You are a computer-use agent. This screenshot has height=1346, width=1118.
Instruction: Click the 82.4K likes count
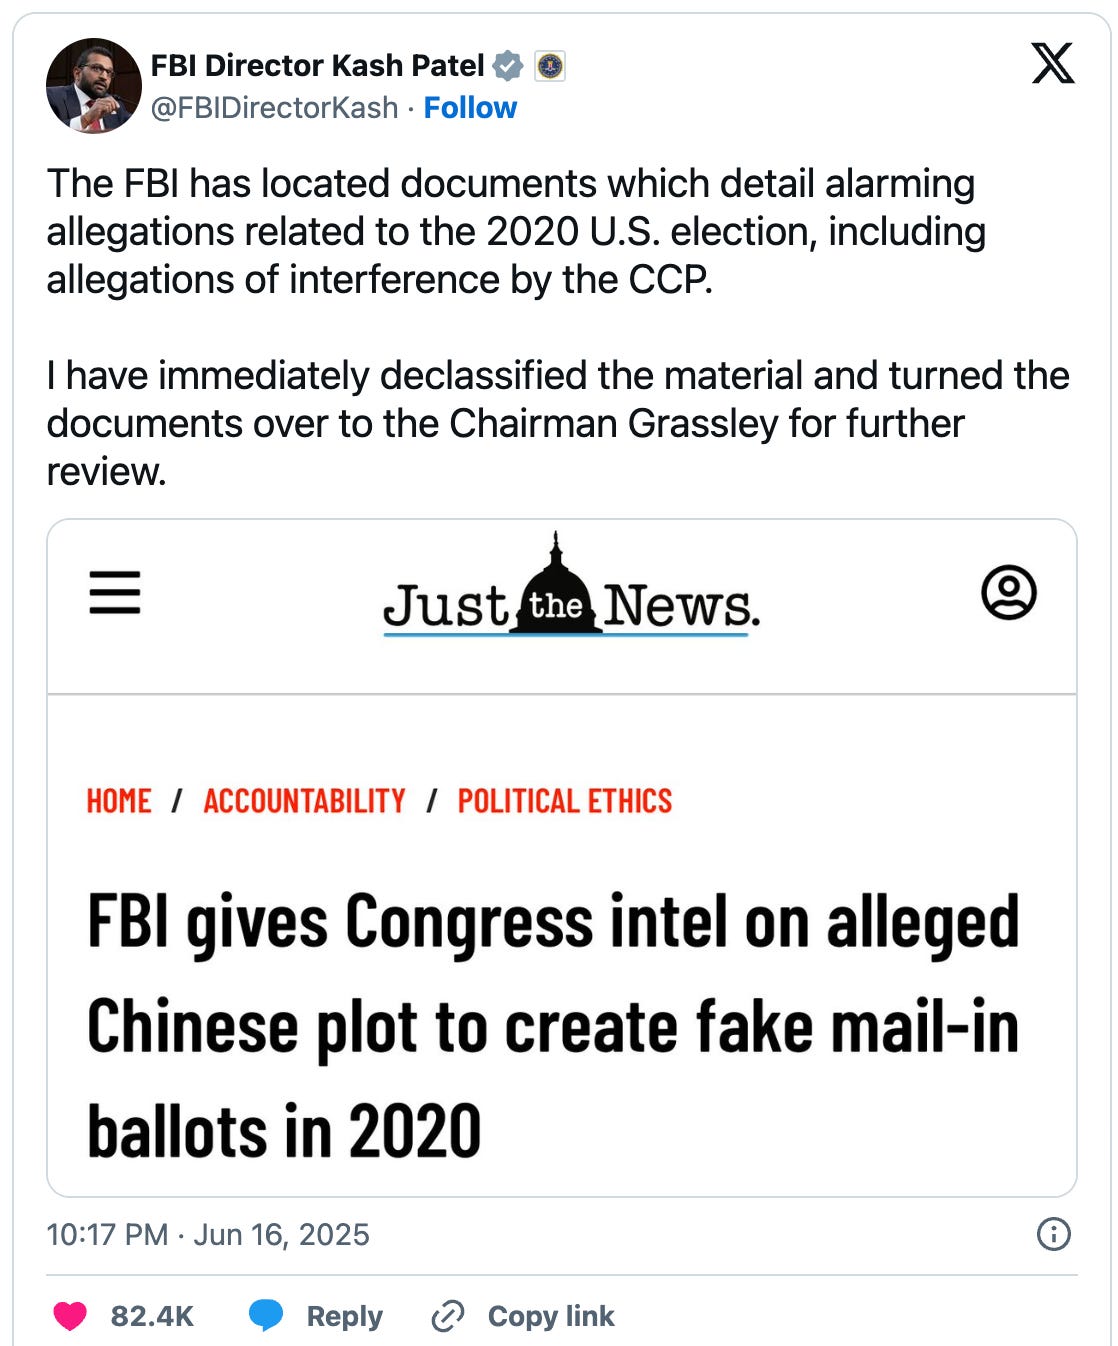(x=152, y=1316)
